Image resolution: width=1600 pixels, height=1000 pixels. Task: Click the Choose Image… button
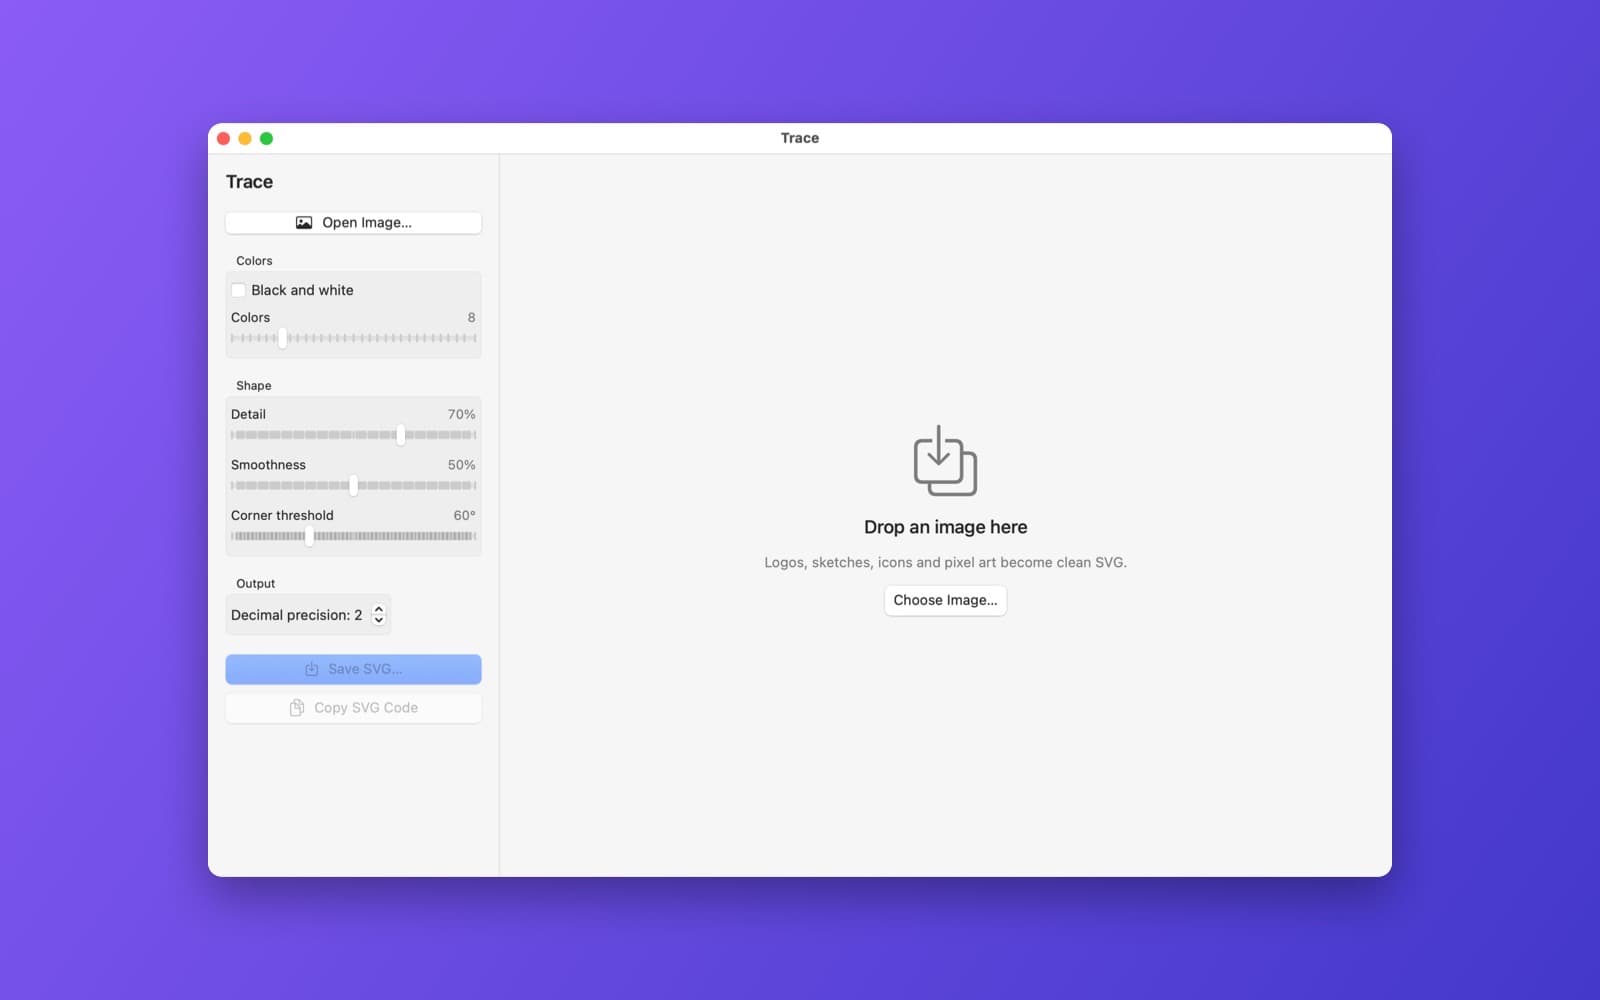(x=945, y=600)
